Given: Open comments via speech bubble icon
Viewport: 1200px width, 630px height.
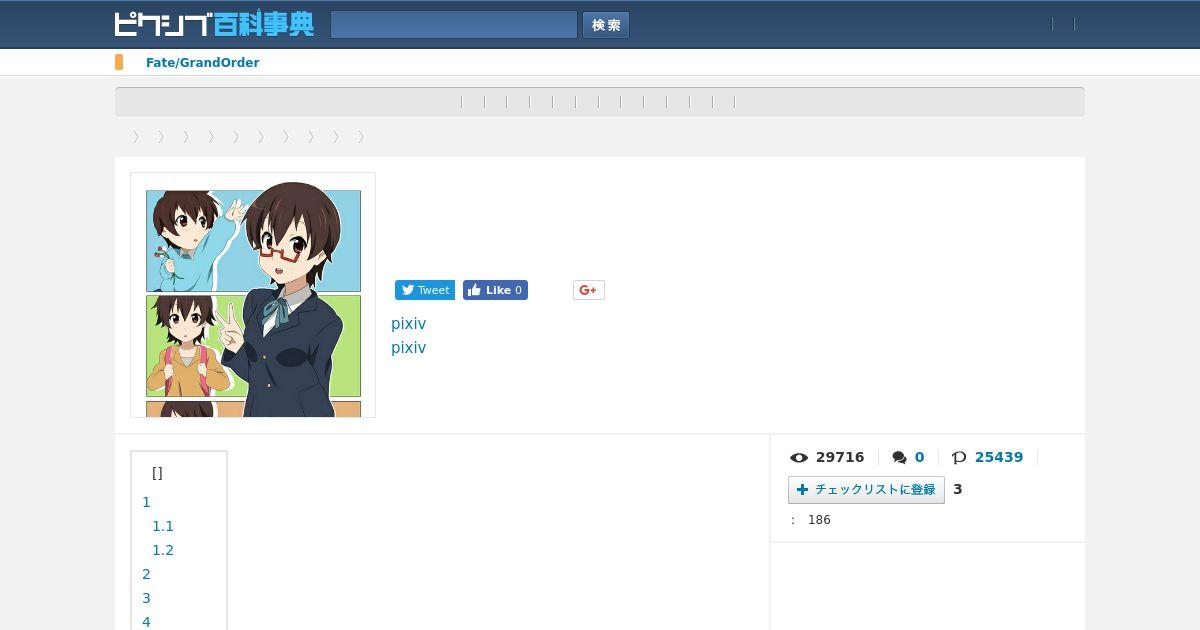Looking at the screenshot, I should click(x=900, y=457).
